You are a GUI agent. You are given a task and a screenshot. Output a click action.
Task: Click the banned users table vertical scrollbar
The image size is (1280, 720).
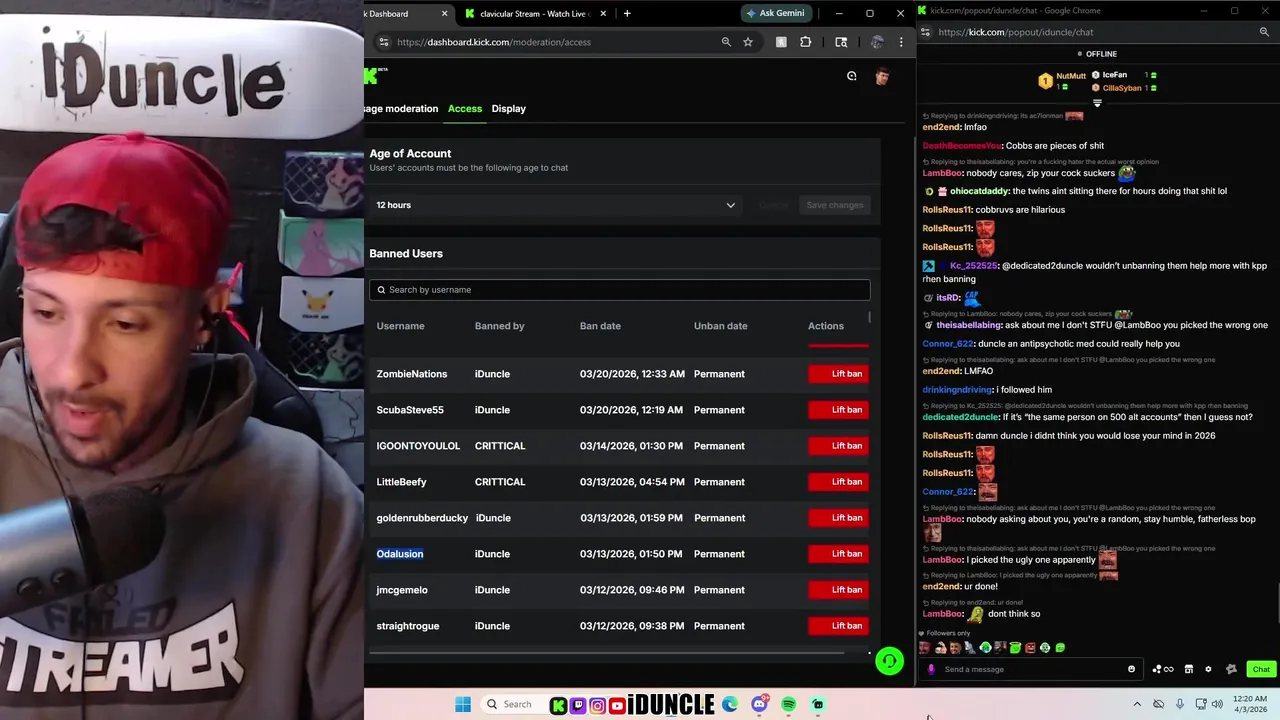[x=870, y=318]
